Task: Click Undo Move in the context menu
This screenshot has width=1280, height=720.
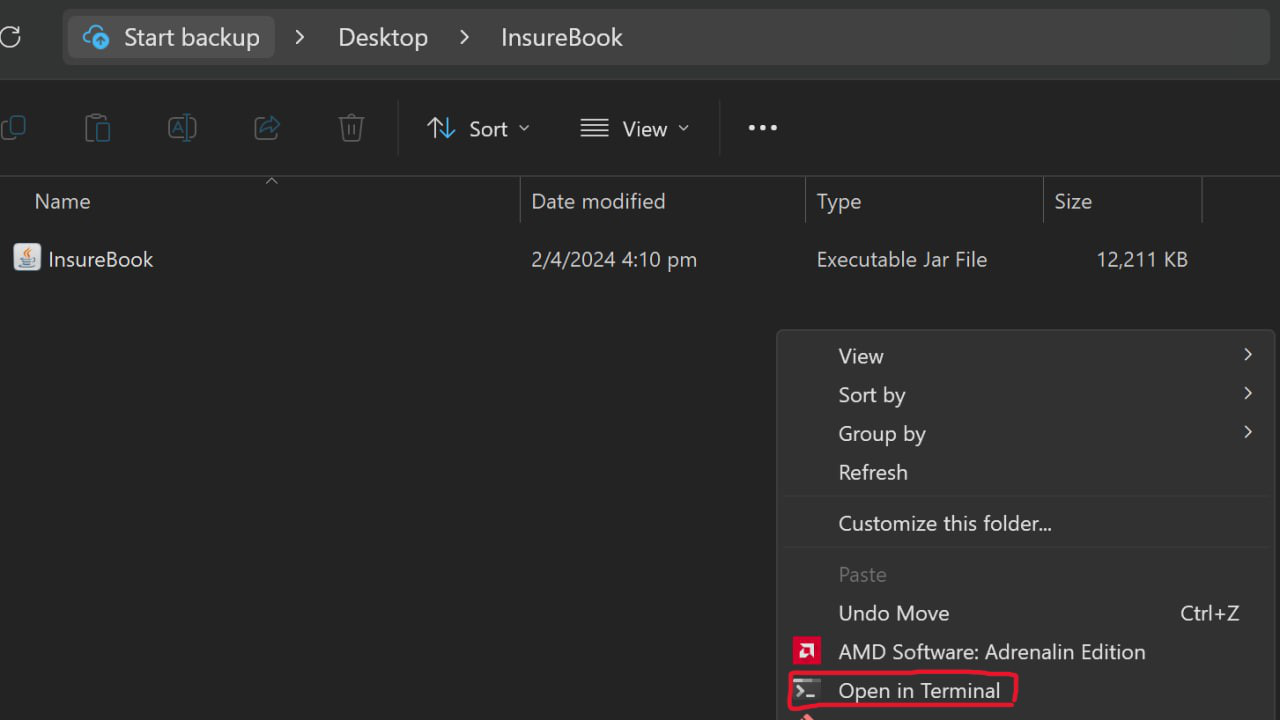Action: coord(893,614)
